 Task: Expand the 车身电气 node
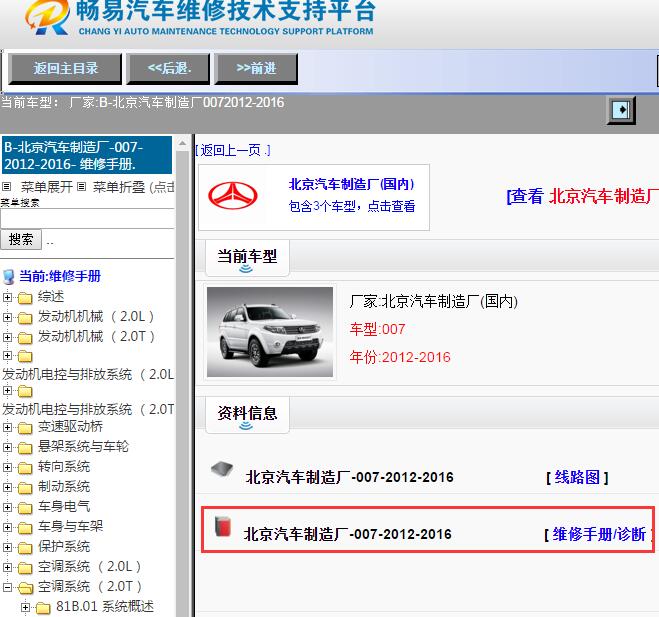[x=7, y=507]
